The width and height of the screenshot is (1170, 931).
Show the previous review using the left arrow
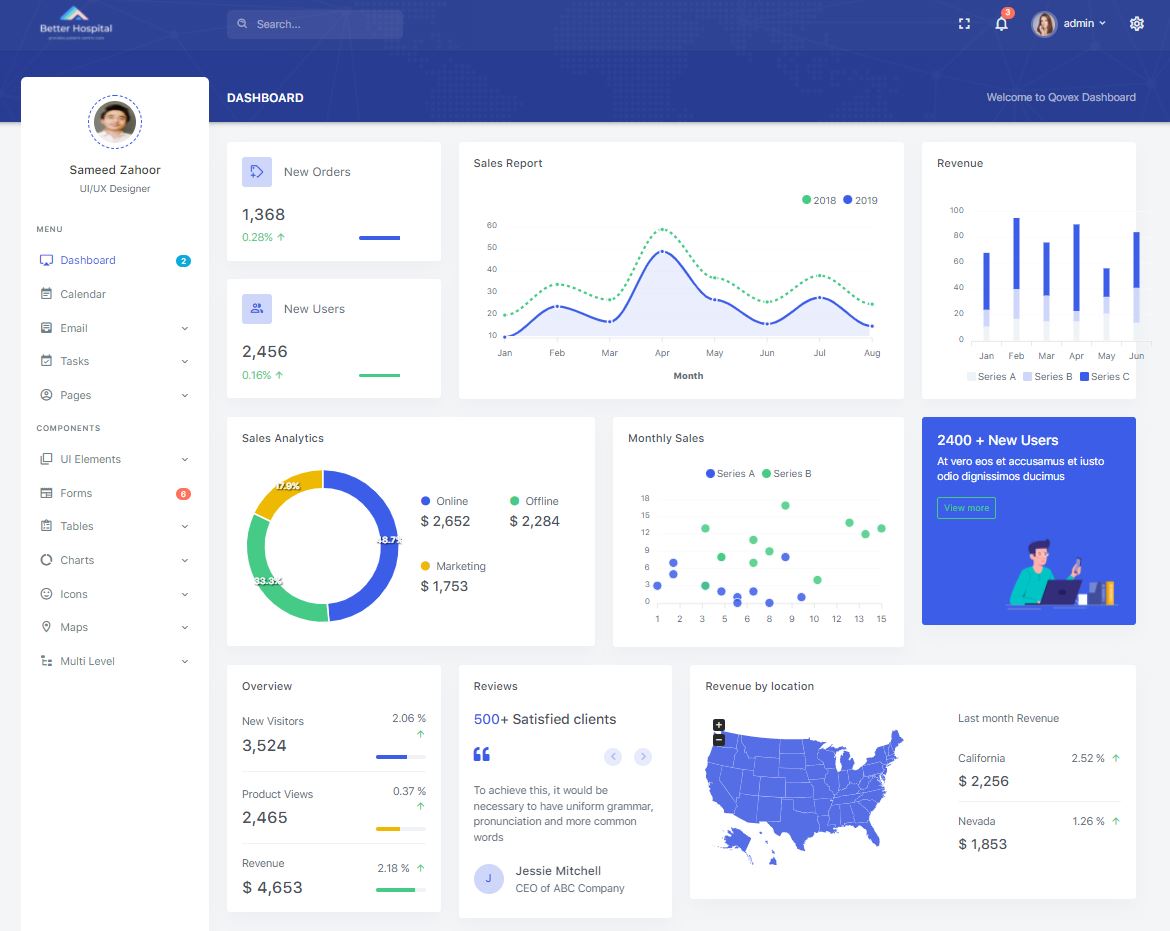pos(613,756)
